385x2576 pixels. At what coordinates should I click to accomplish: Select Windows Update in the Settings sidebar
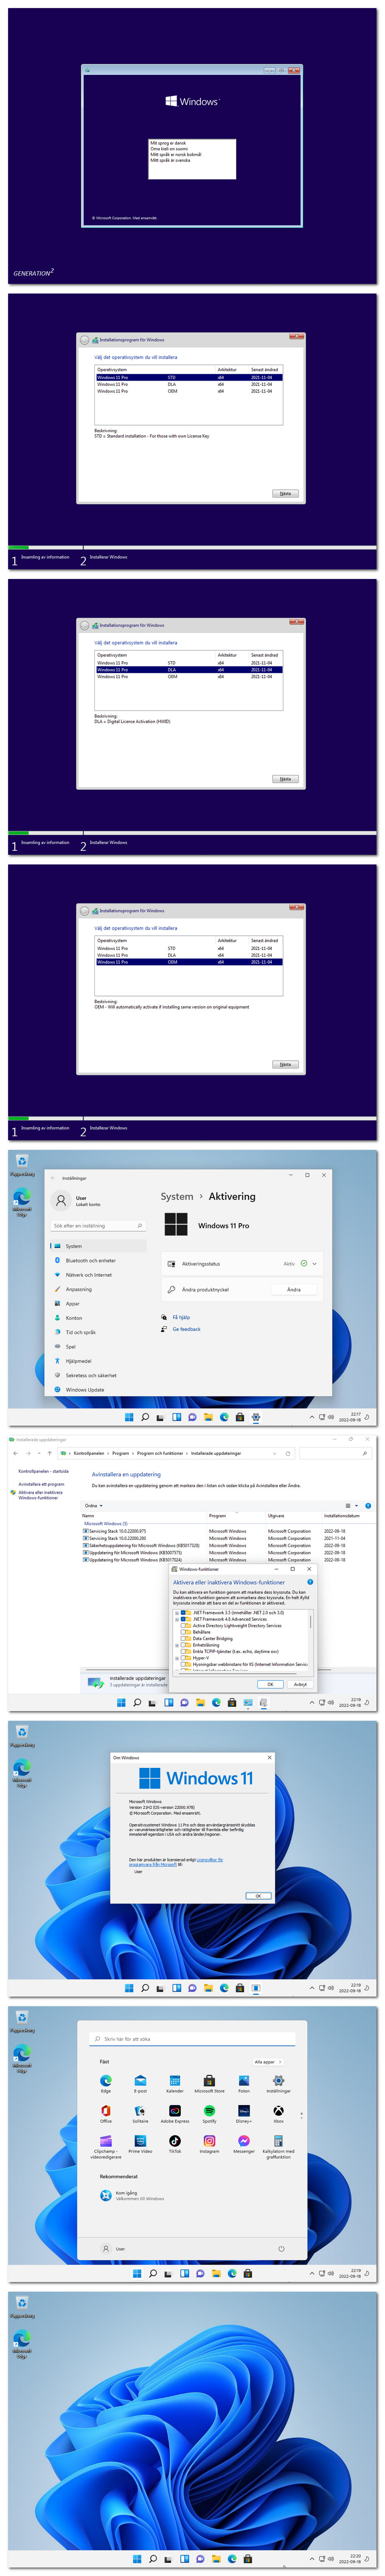coord(85,1389)
